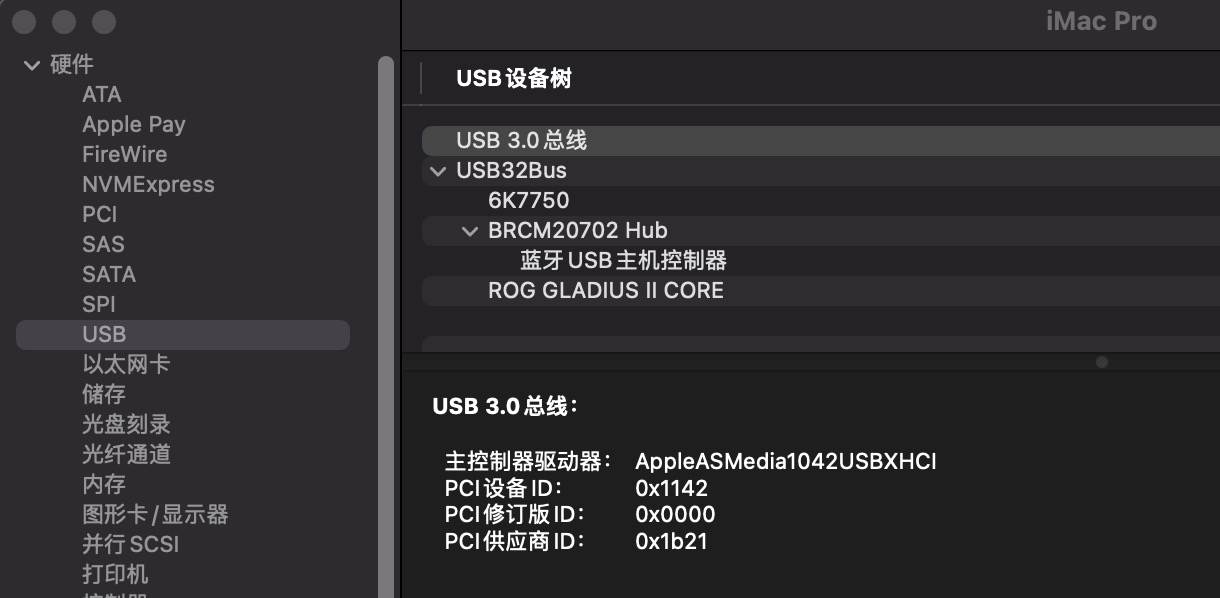The width and height of the screenshot is (1220, 598).
Task: Click the pane divider handle dot
Action: [1102, 362]
